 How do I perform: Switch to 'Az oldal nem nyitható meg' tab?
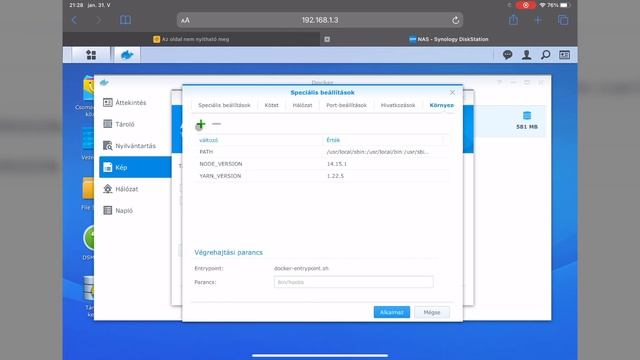[x=191, y=39]
